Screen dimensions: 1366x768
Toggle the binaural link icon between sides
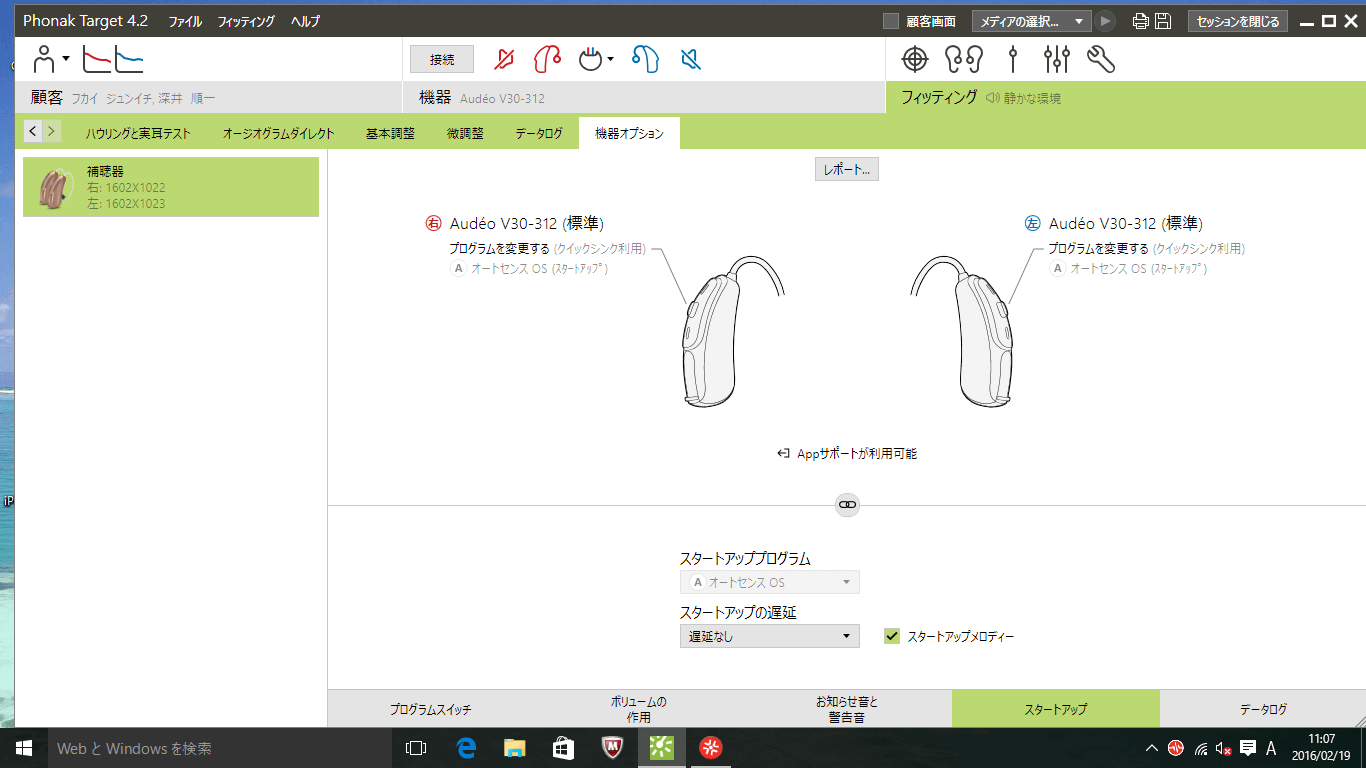pyautogui.click(x=847, y=506)
